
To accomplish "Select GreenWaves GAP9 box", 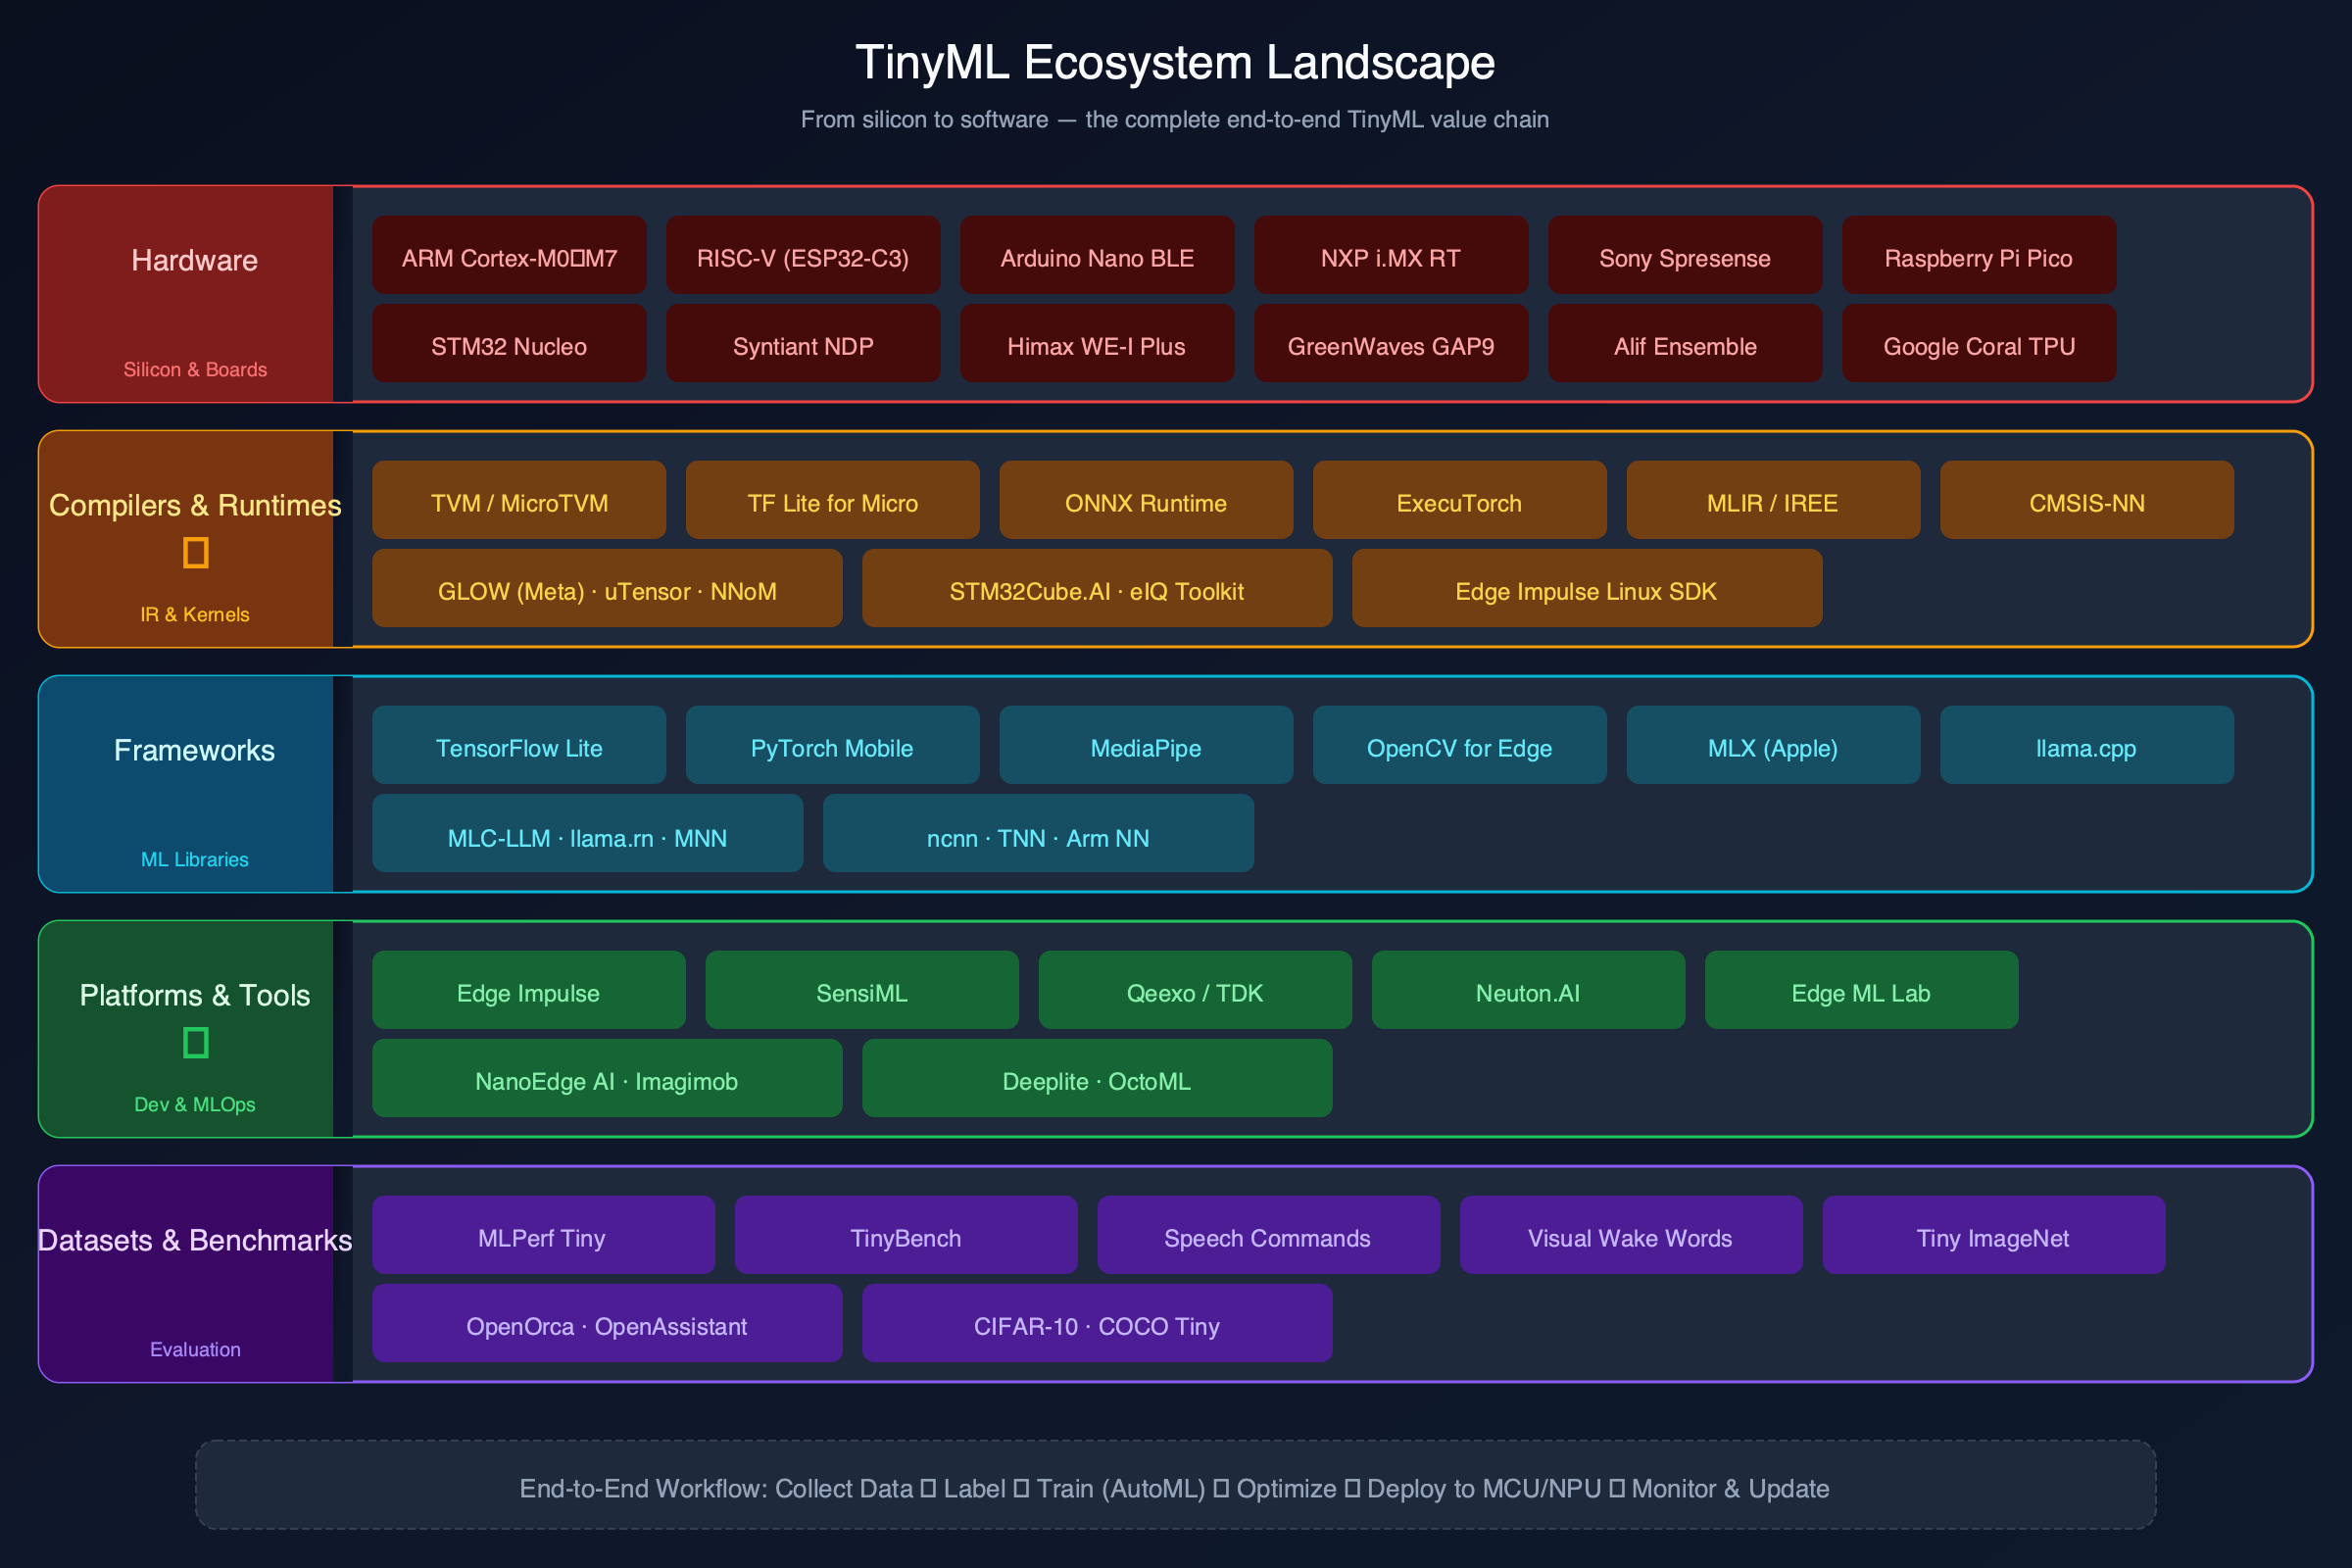I will [x=1391, y=343].
